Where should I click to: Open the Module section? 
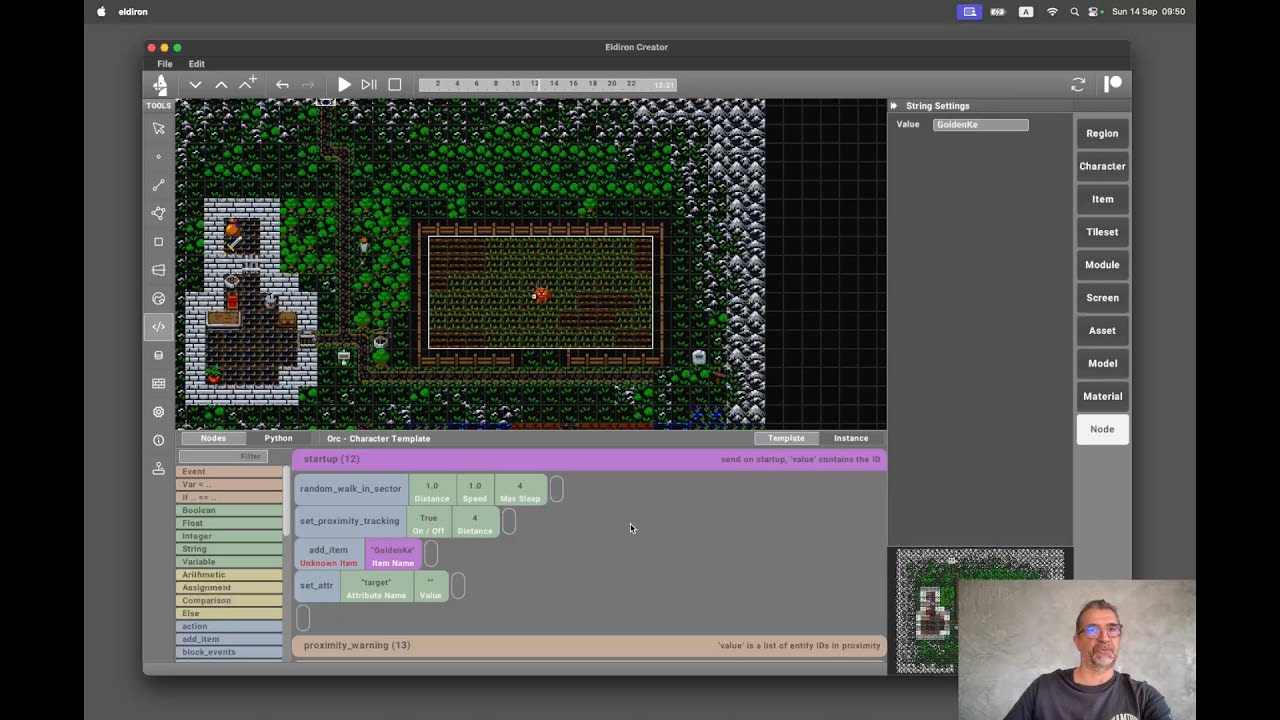1102,265
